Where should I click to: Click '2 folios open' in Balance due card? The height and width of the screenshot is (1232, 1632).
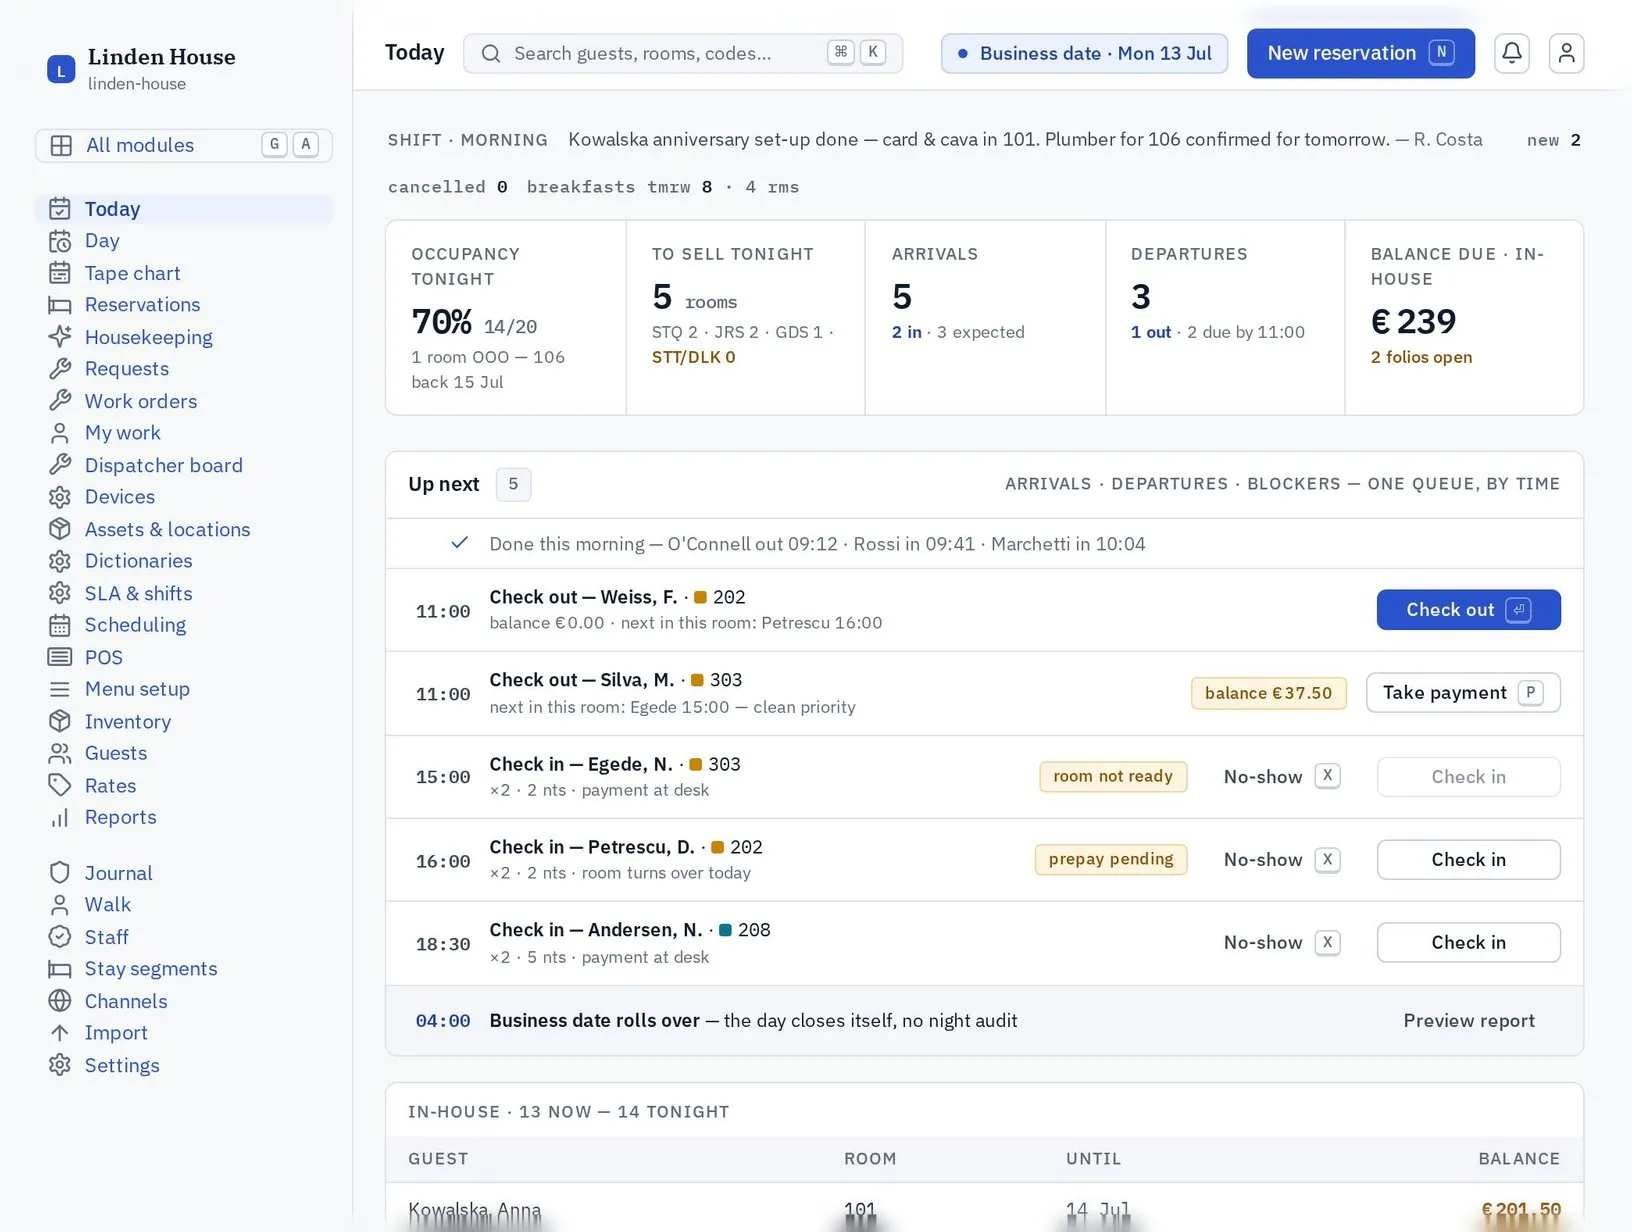(1421, 357)
